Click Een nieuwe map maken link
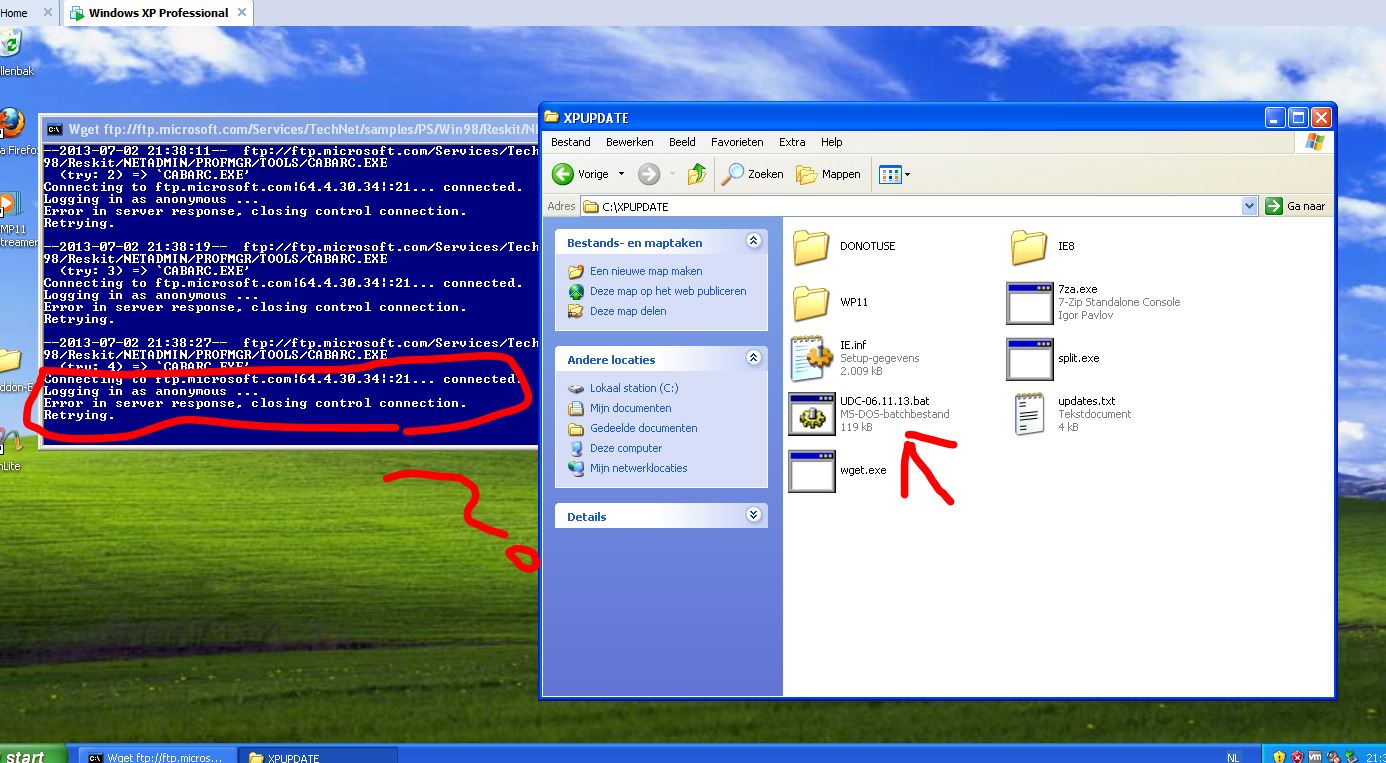The image size is (1386, 763). click(x=646, y=271)
